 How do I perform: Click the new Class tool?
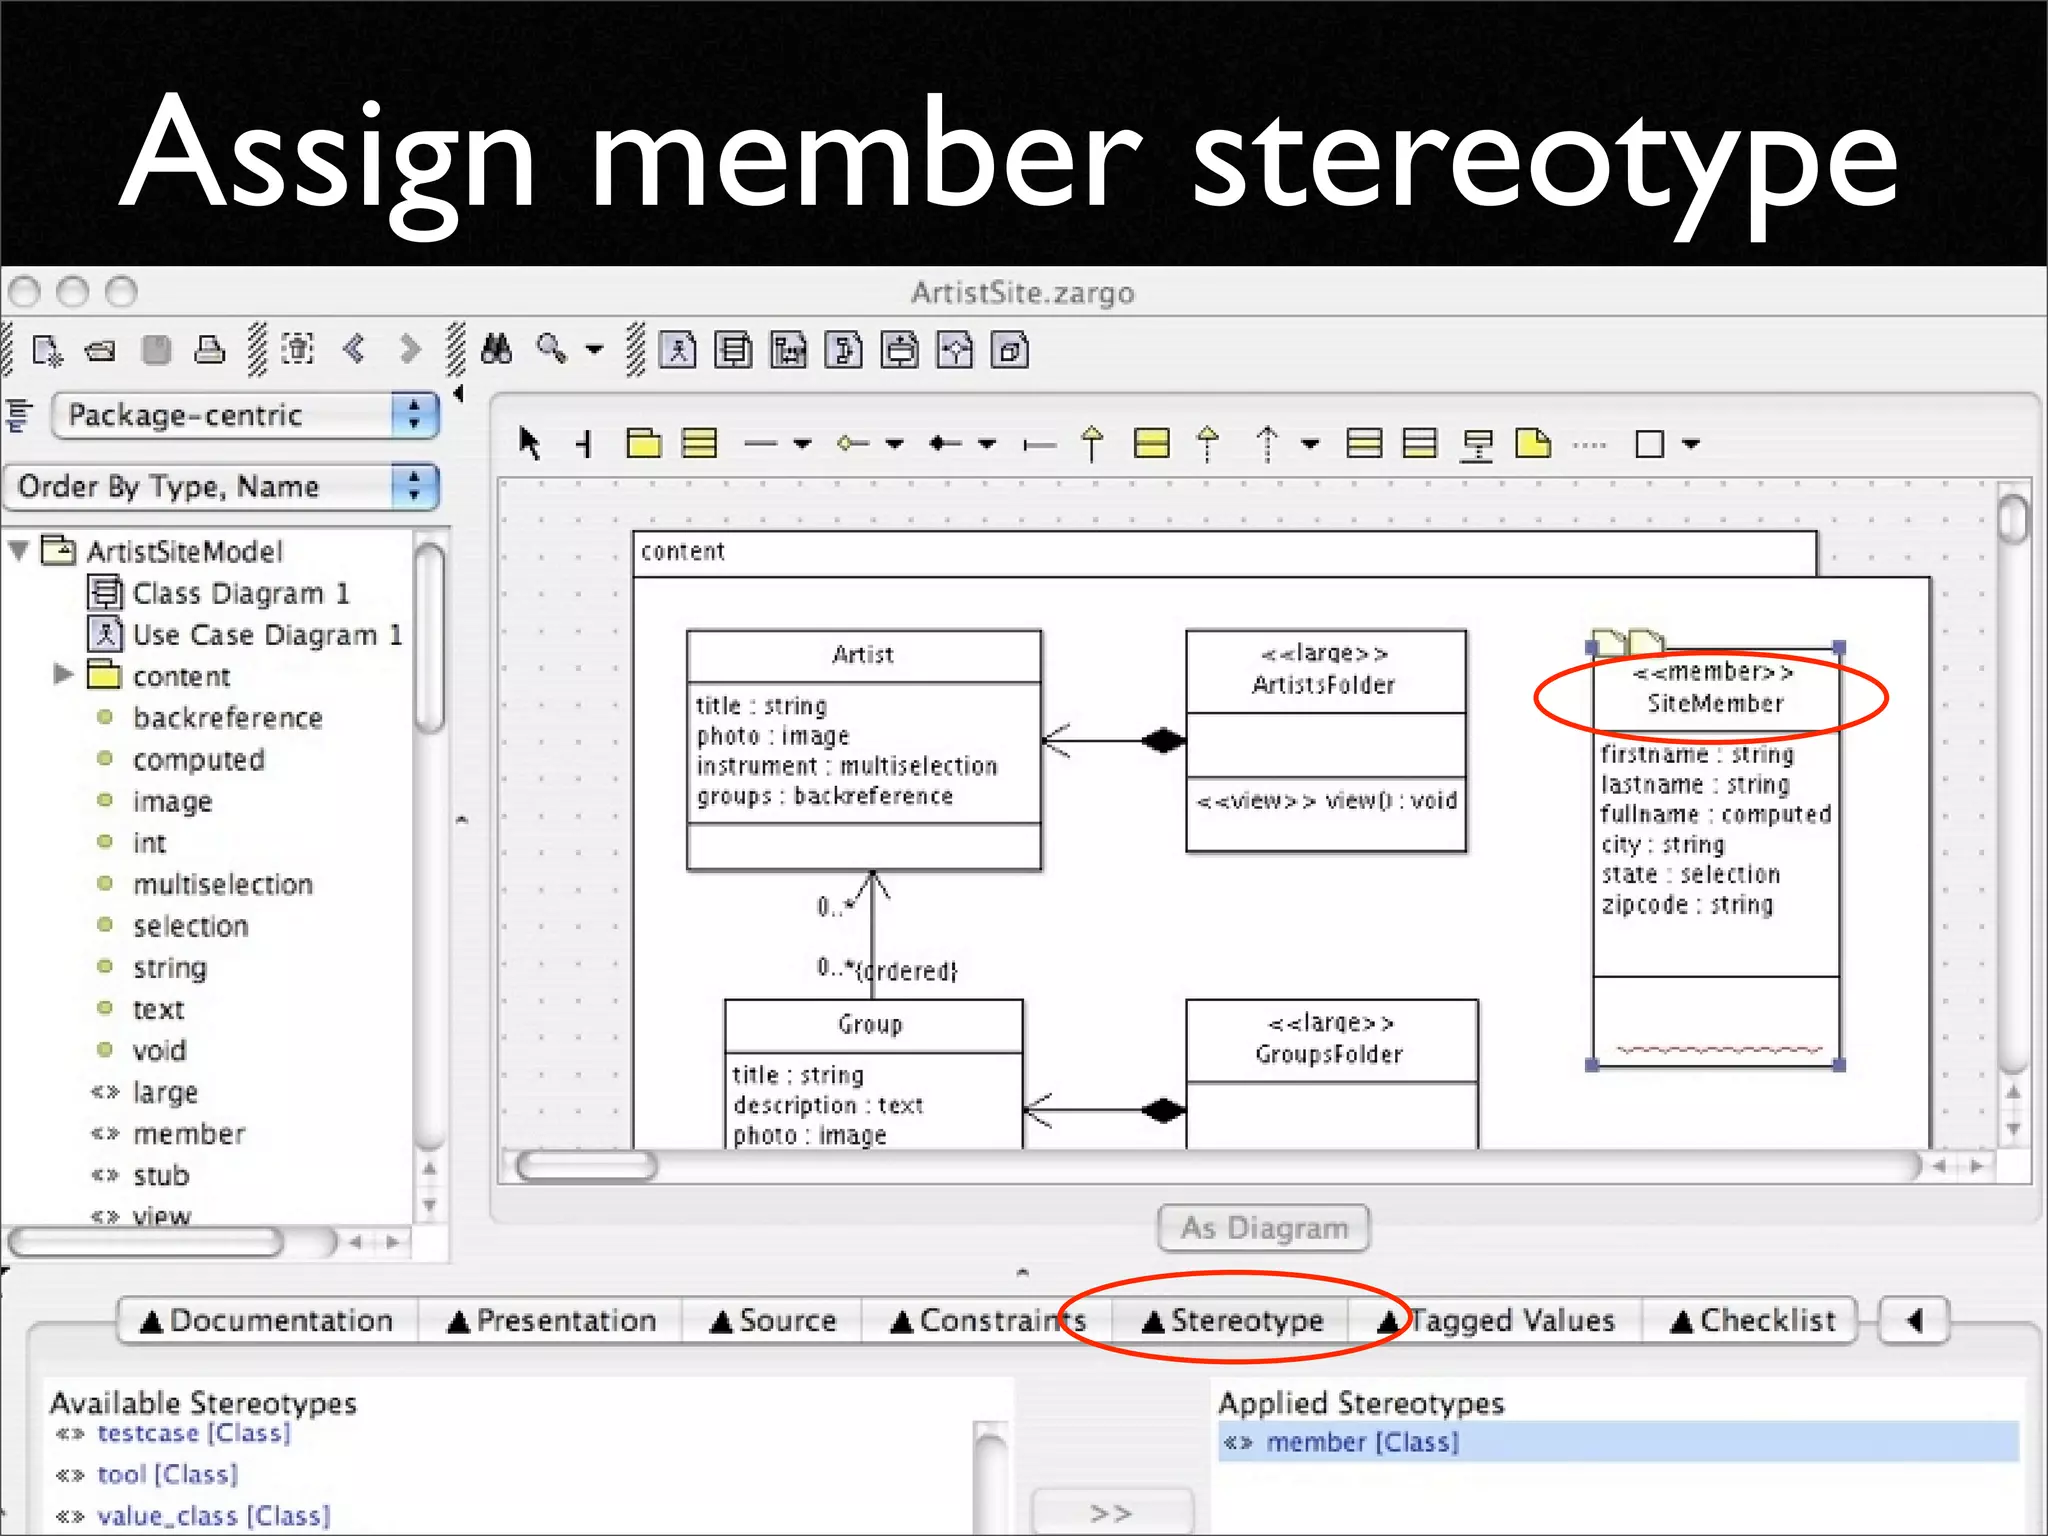click(x=699, y=442)
